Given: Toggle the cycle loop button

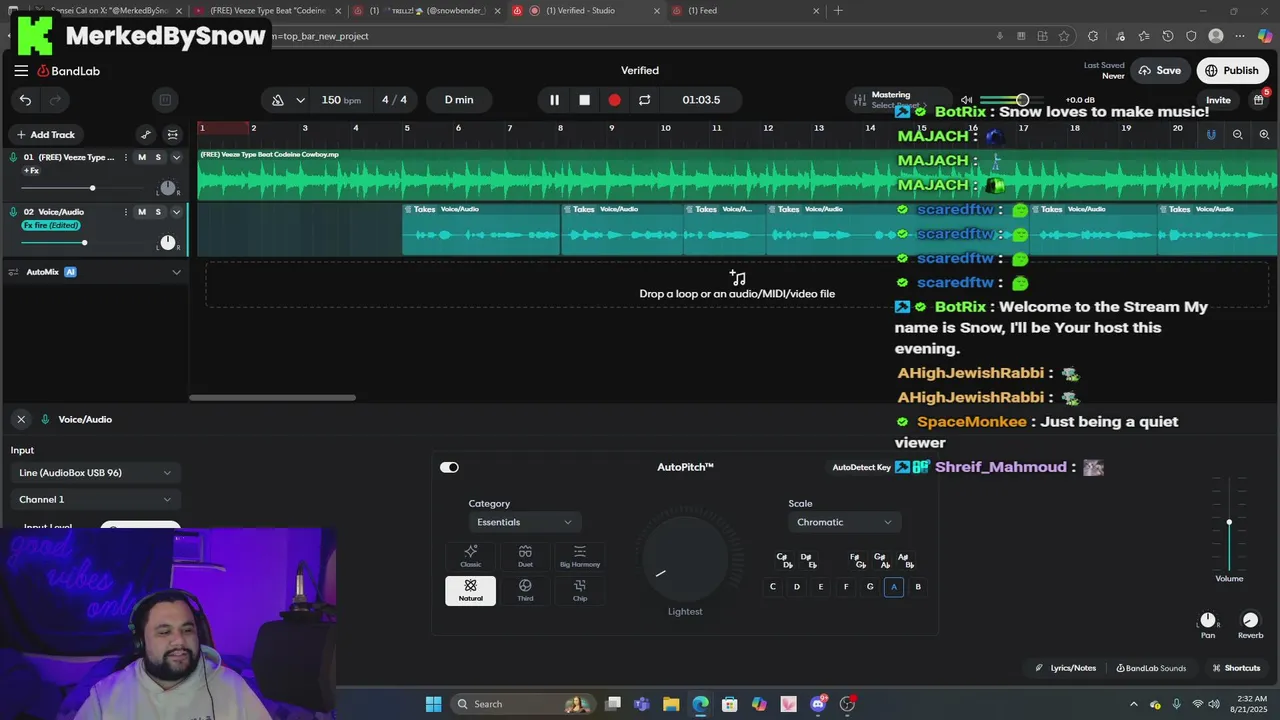Looking at the screenshot, I should click(x=644, y=100).
